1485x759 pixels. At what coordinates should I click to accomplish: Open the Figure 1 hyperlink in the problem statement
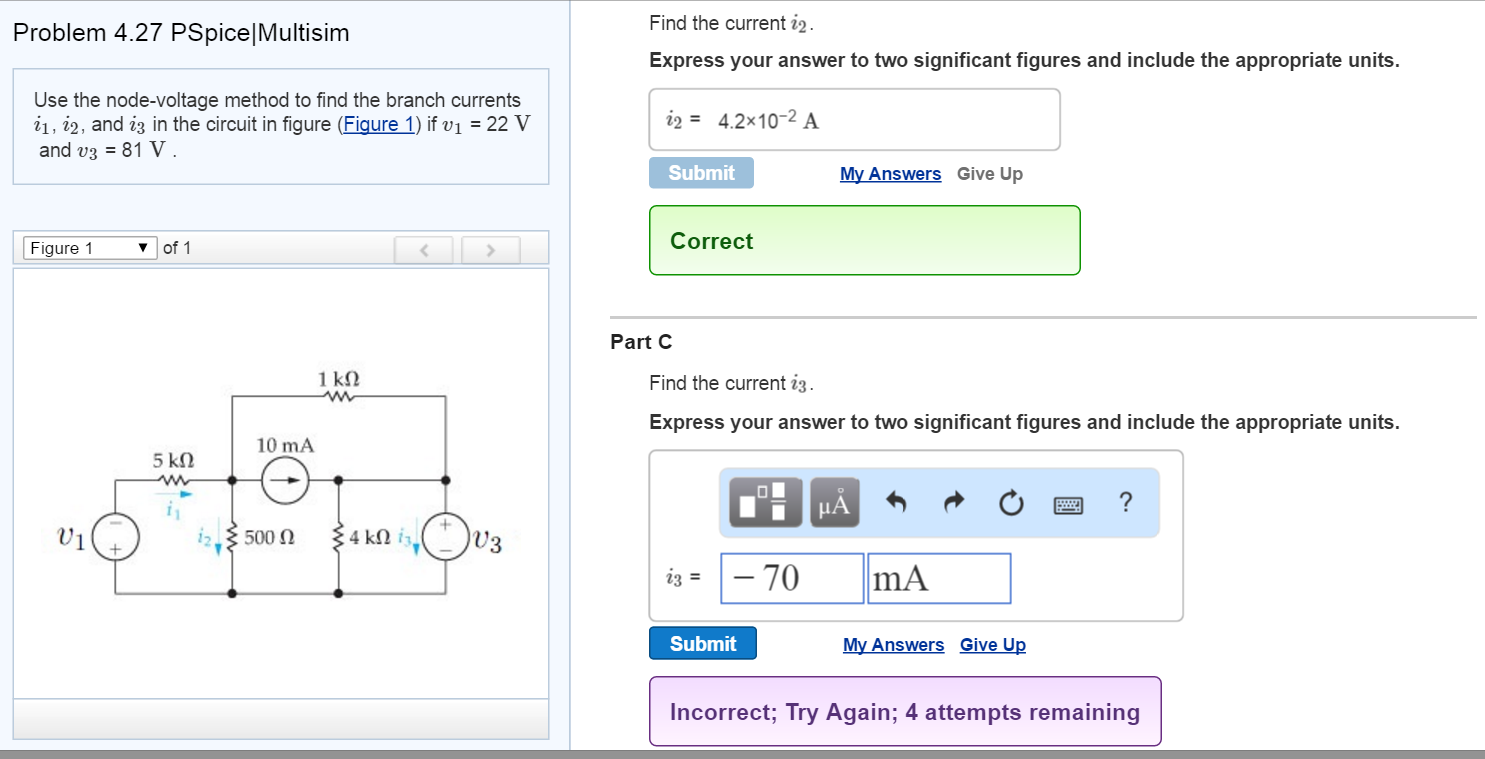tap(380, 124)
